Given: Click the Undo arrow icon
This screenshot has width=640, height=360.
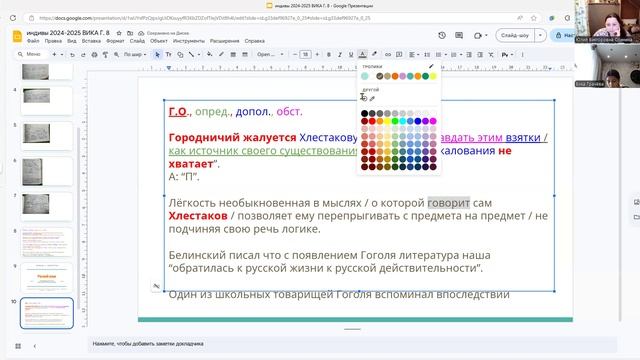Looking at the screenshot, I should (72, 55).
